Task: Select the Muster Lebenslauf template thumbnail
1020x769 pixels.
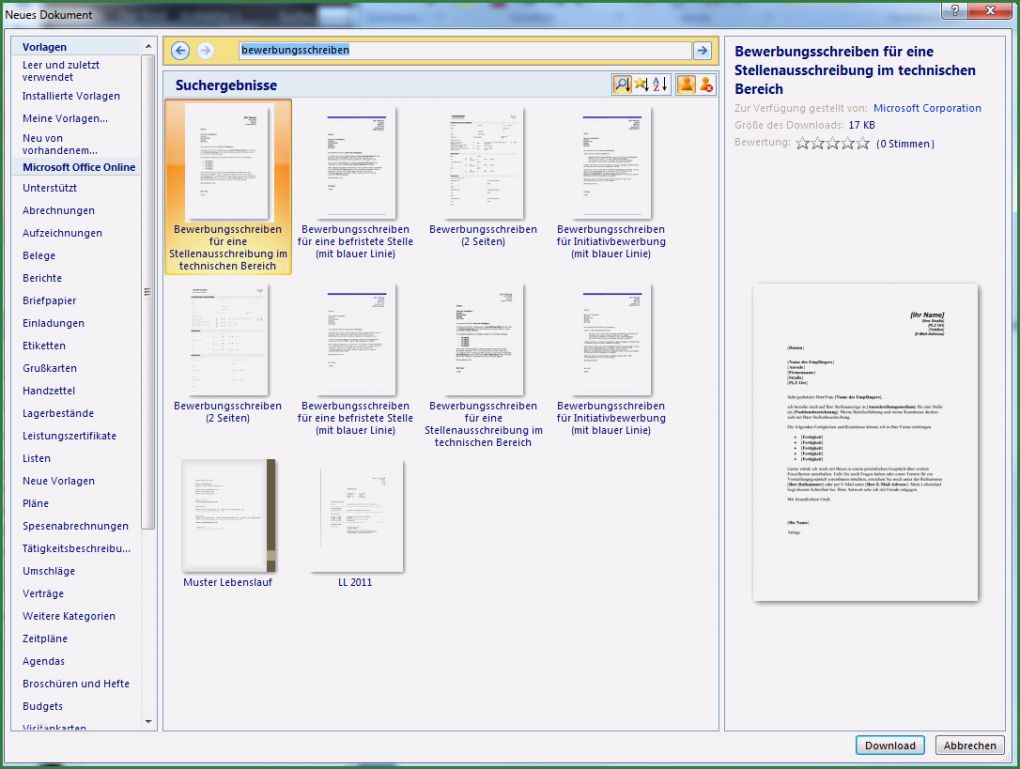Action: point(228,516)
